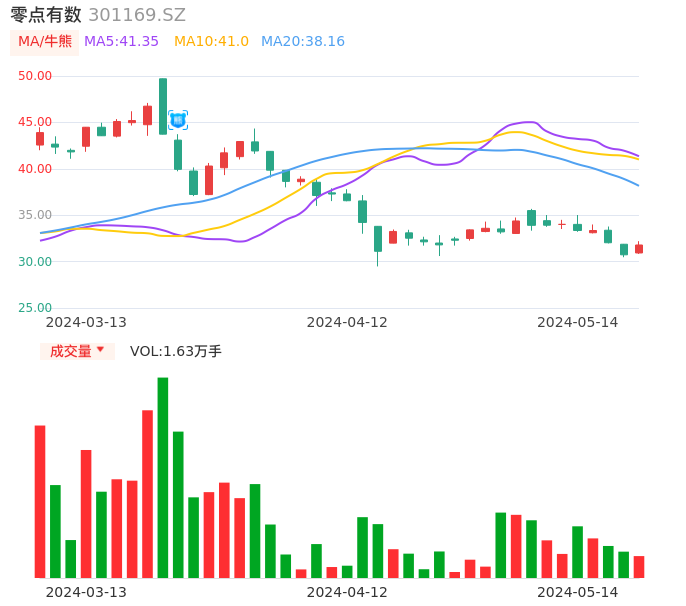Click the 2024-05-14 date label on the price chart

[x=578, y=322]
